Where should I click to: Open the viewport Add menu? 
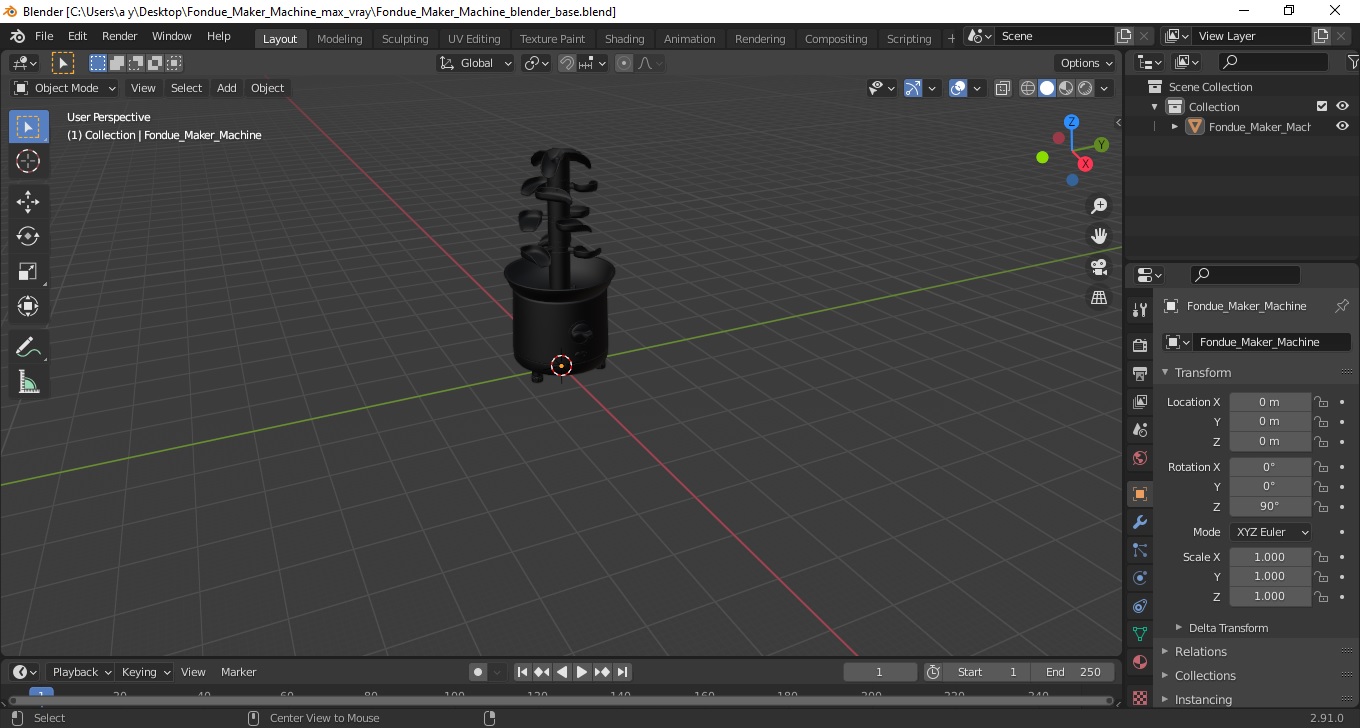pos(227,88)
